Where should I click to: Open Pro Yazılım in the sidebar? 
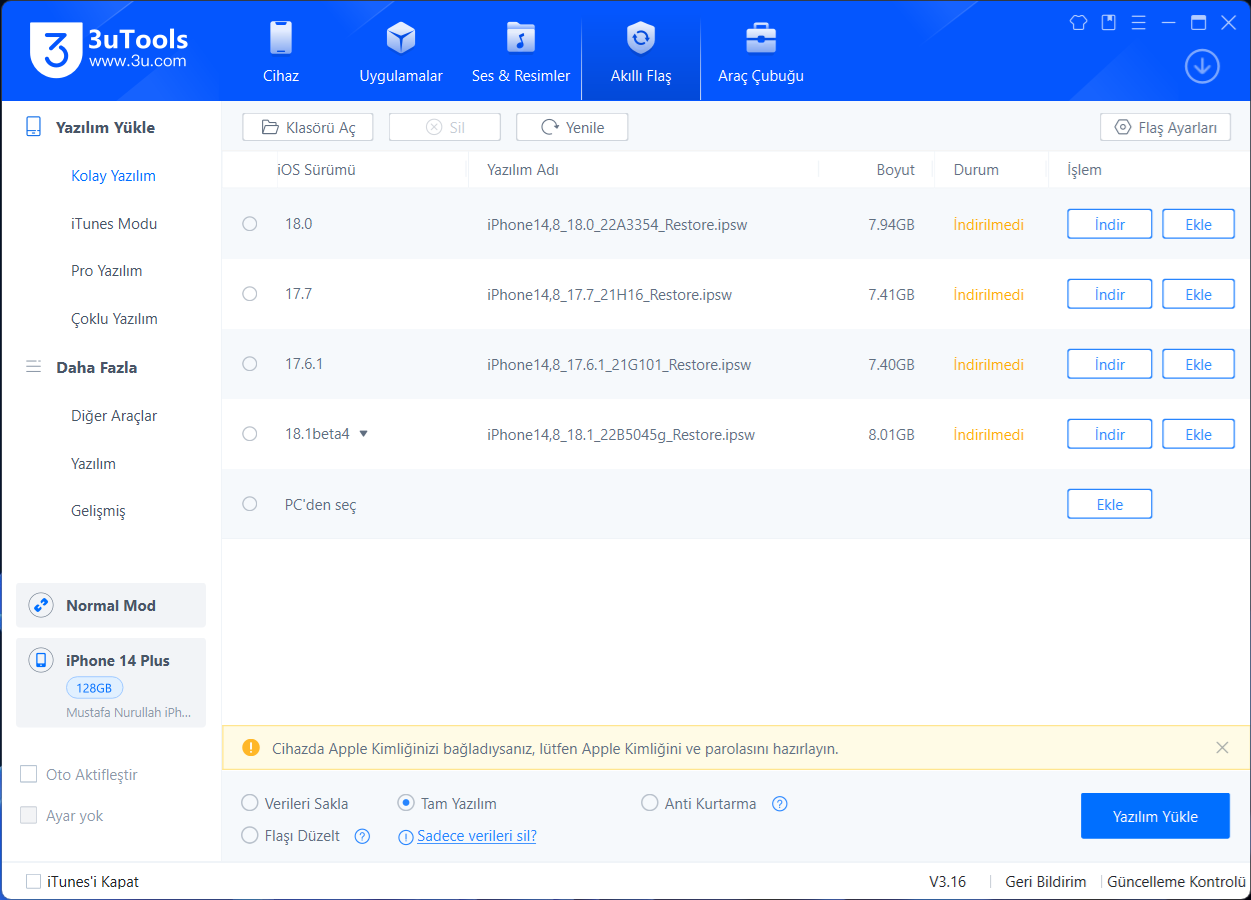pyautogui.click(x=106, y=271)
